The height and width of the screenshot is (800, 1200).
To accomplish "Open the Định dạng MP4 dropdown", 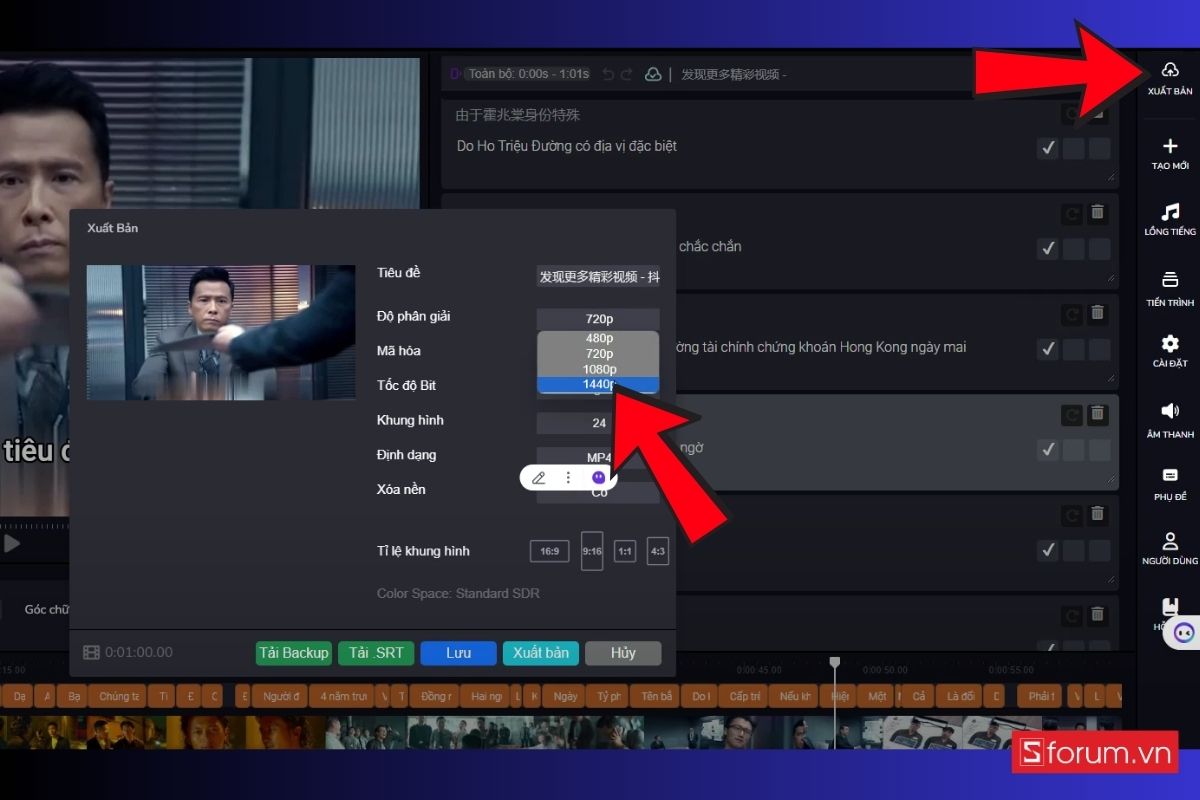I will tap(598, 458).
